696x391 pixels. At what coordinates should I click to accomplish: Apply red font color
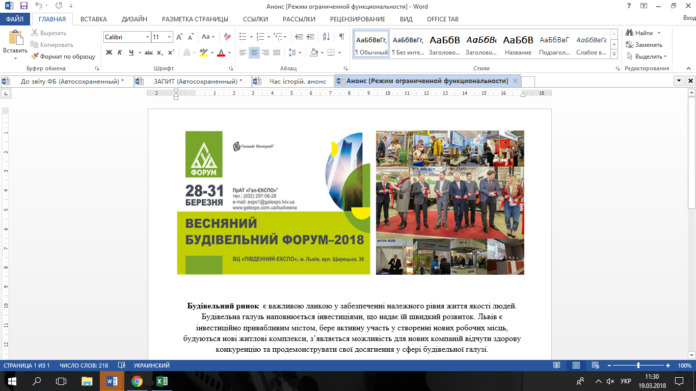221,52
